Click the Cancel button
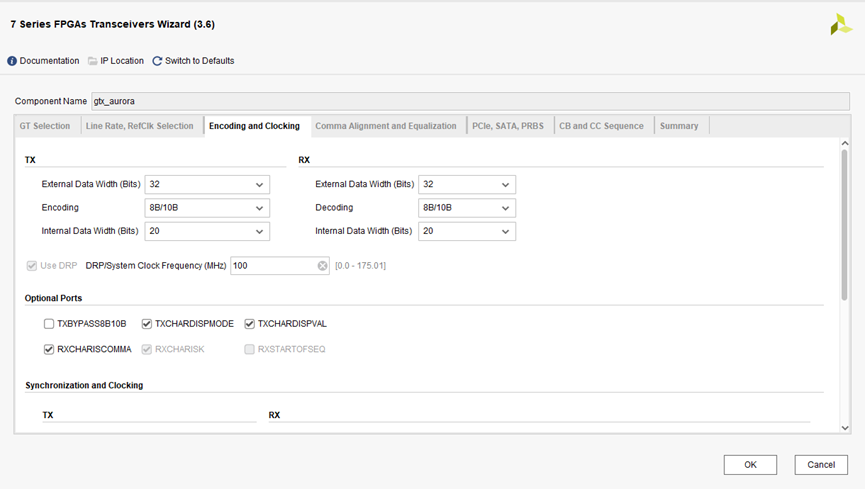Viewport: 865px width, 489px height. click(x=820, y=465)
